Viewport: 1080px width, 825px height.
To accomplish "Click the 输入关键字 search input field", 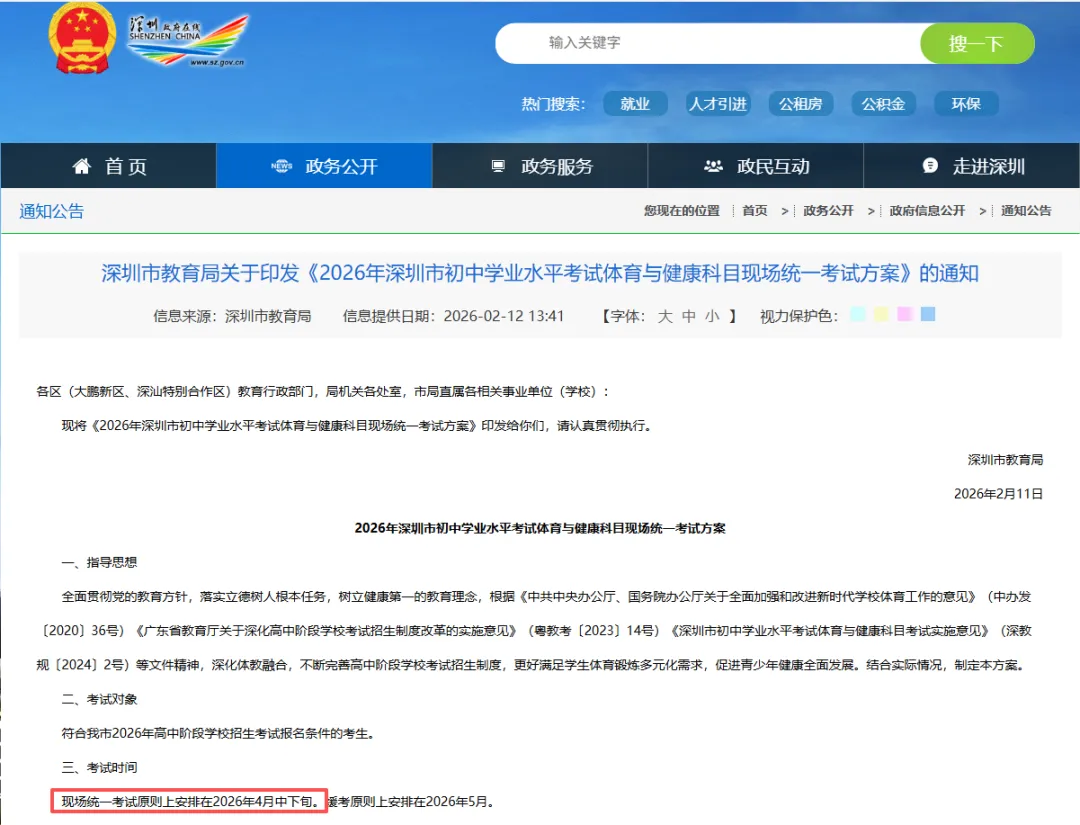I will pyautogui.click(x=700, y=43).
